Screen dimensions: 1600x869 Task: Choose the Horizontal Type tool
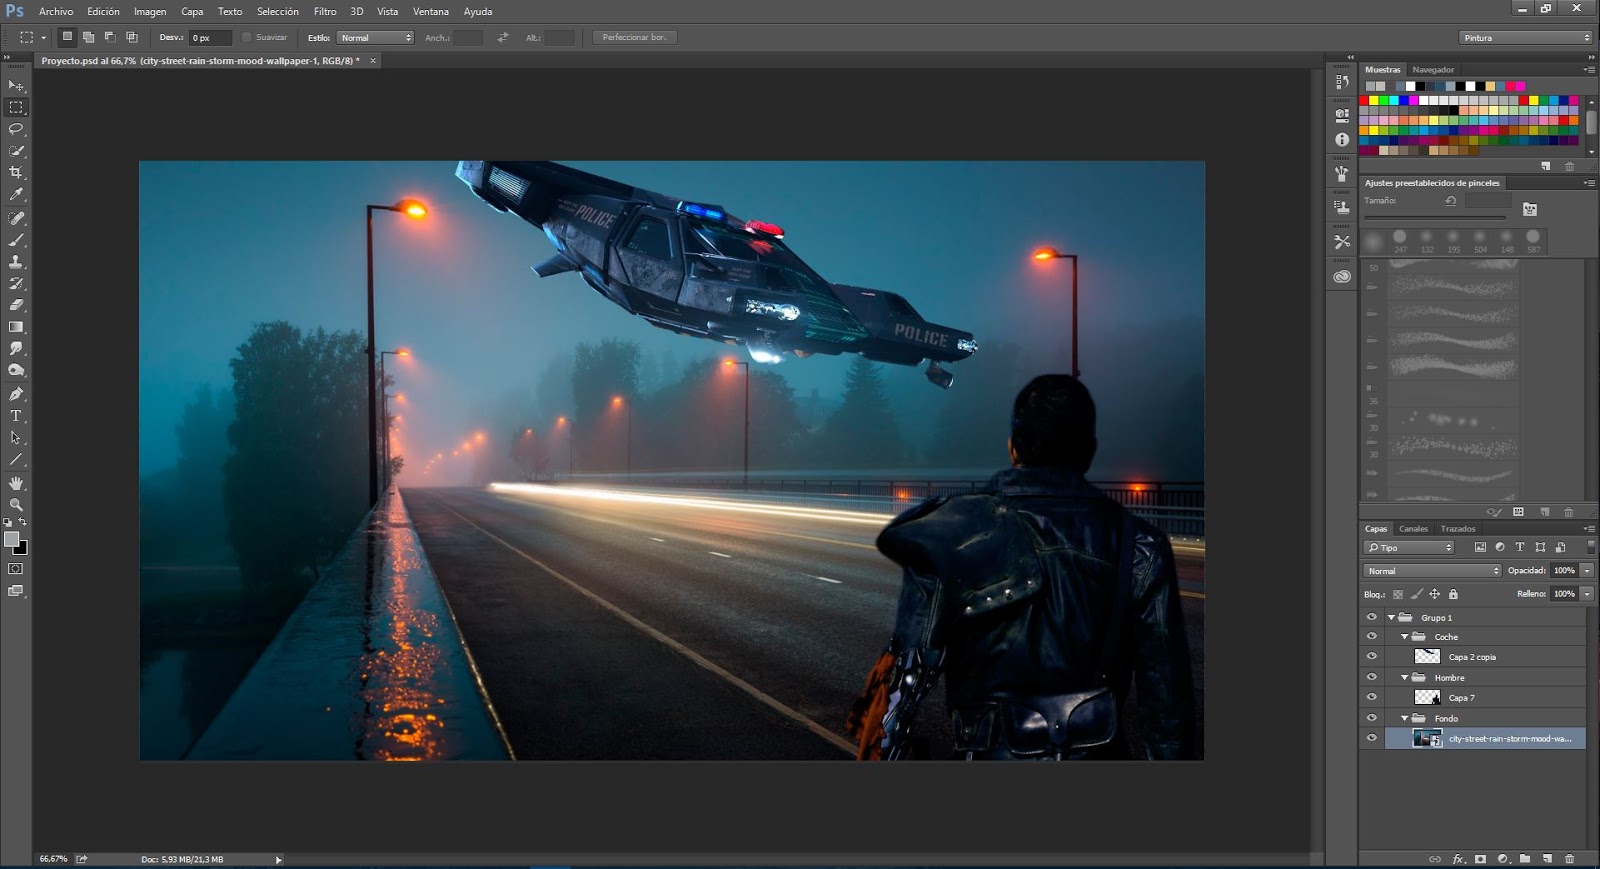16,416
